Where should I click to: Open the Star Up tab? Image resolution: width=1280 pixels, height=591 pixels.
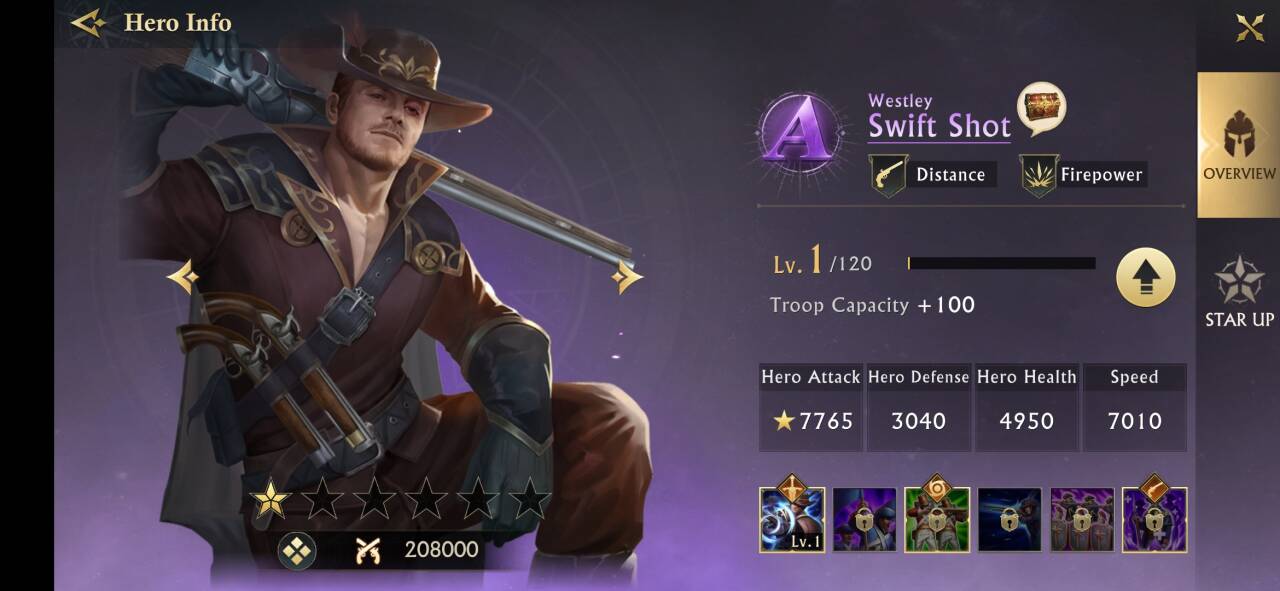[x=1239, y=292]
